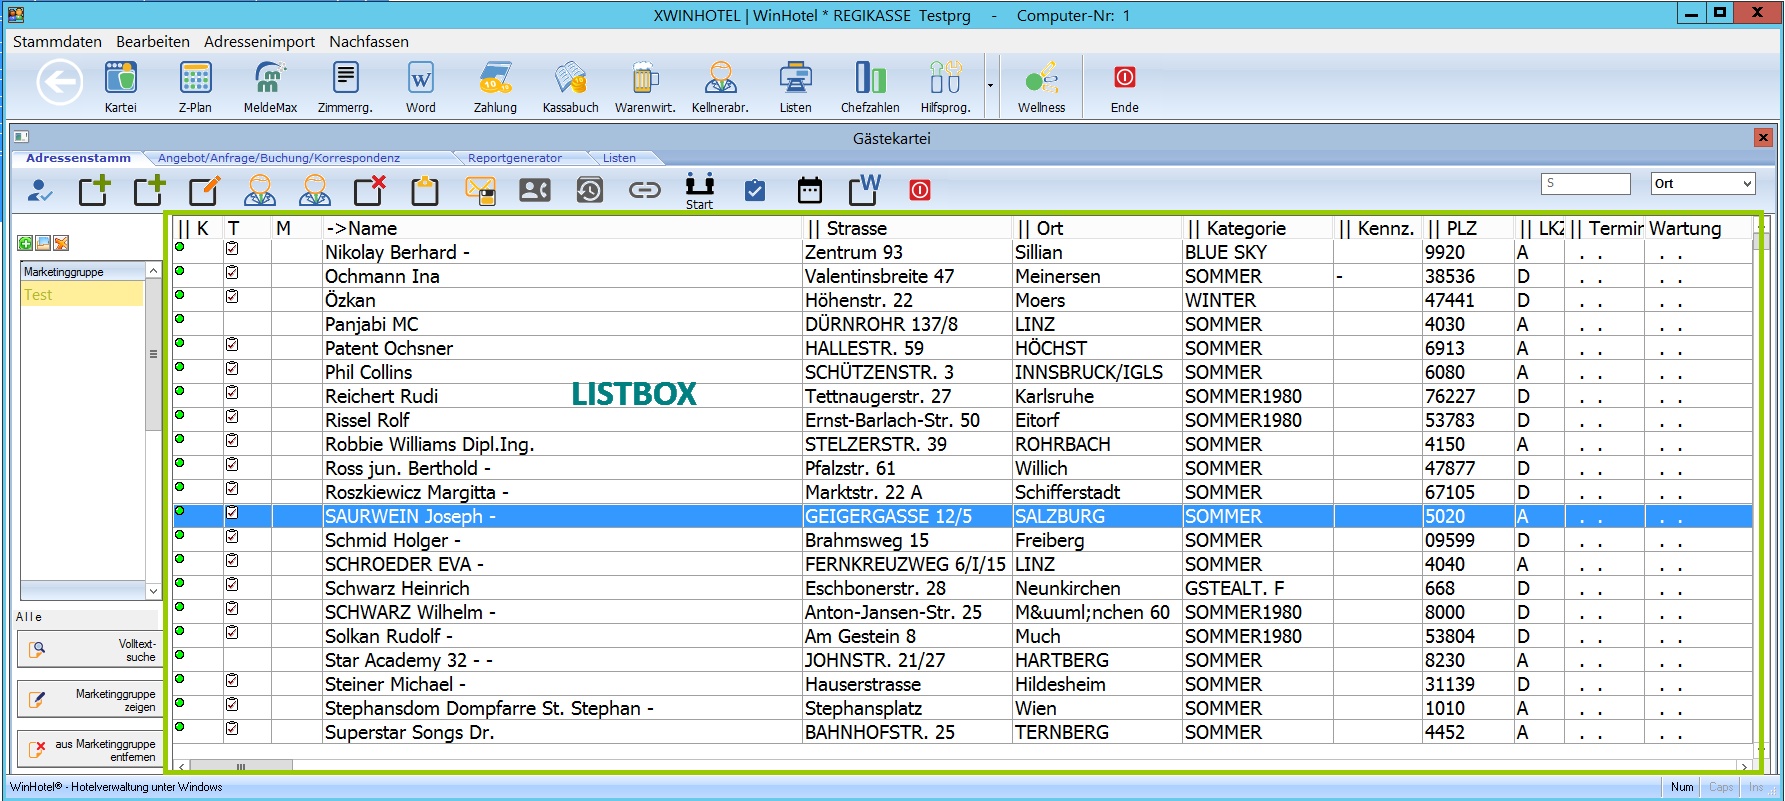Click the Volltextsuche button
This screenshot has height=801, width=1785.
[89, 650]
